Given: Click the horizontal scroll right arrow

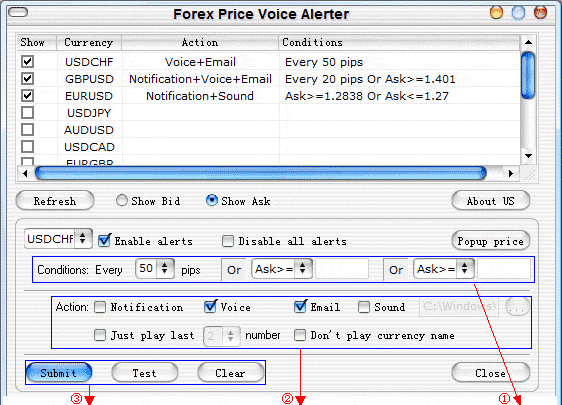Looking at the screenshot, I should [511, 174].
